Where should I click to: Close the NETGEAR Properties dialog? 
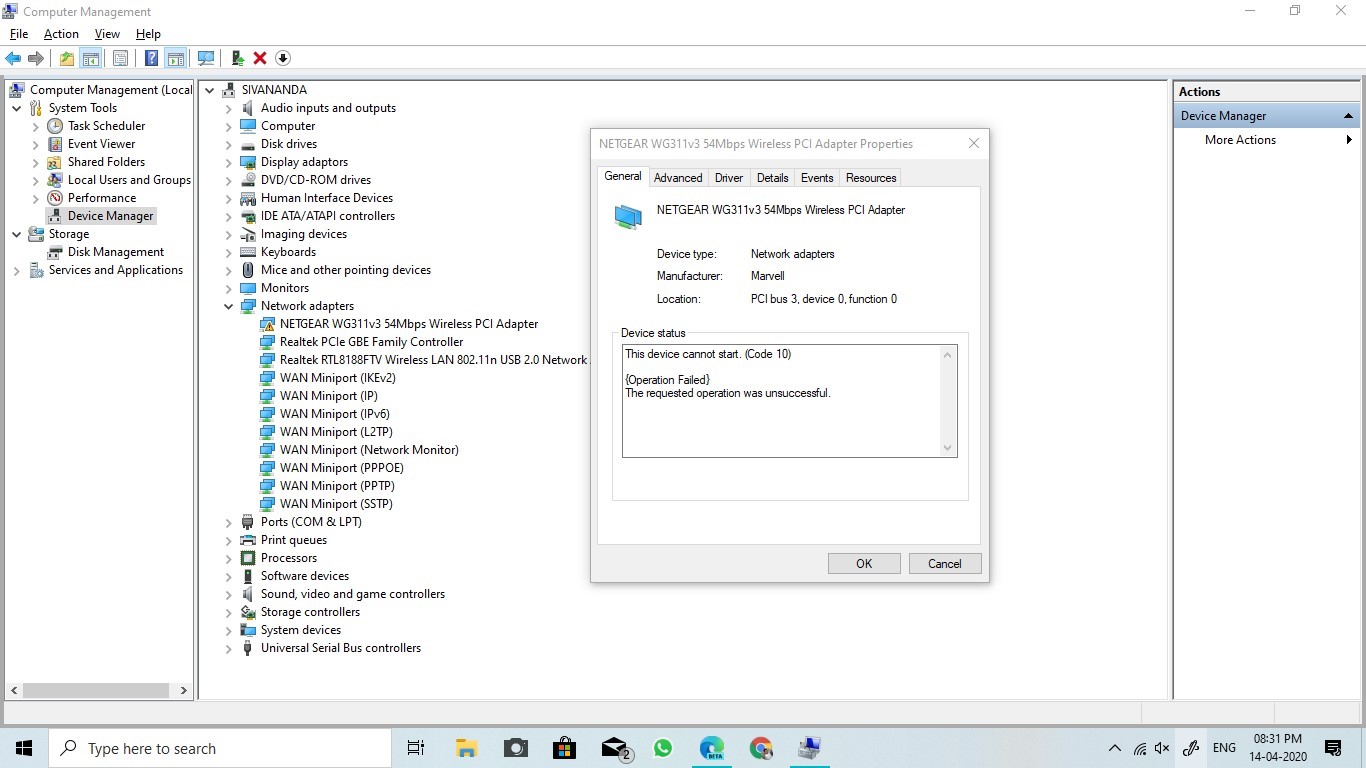(x=974, y=144)
